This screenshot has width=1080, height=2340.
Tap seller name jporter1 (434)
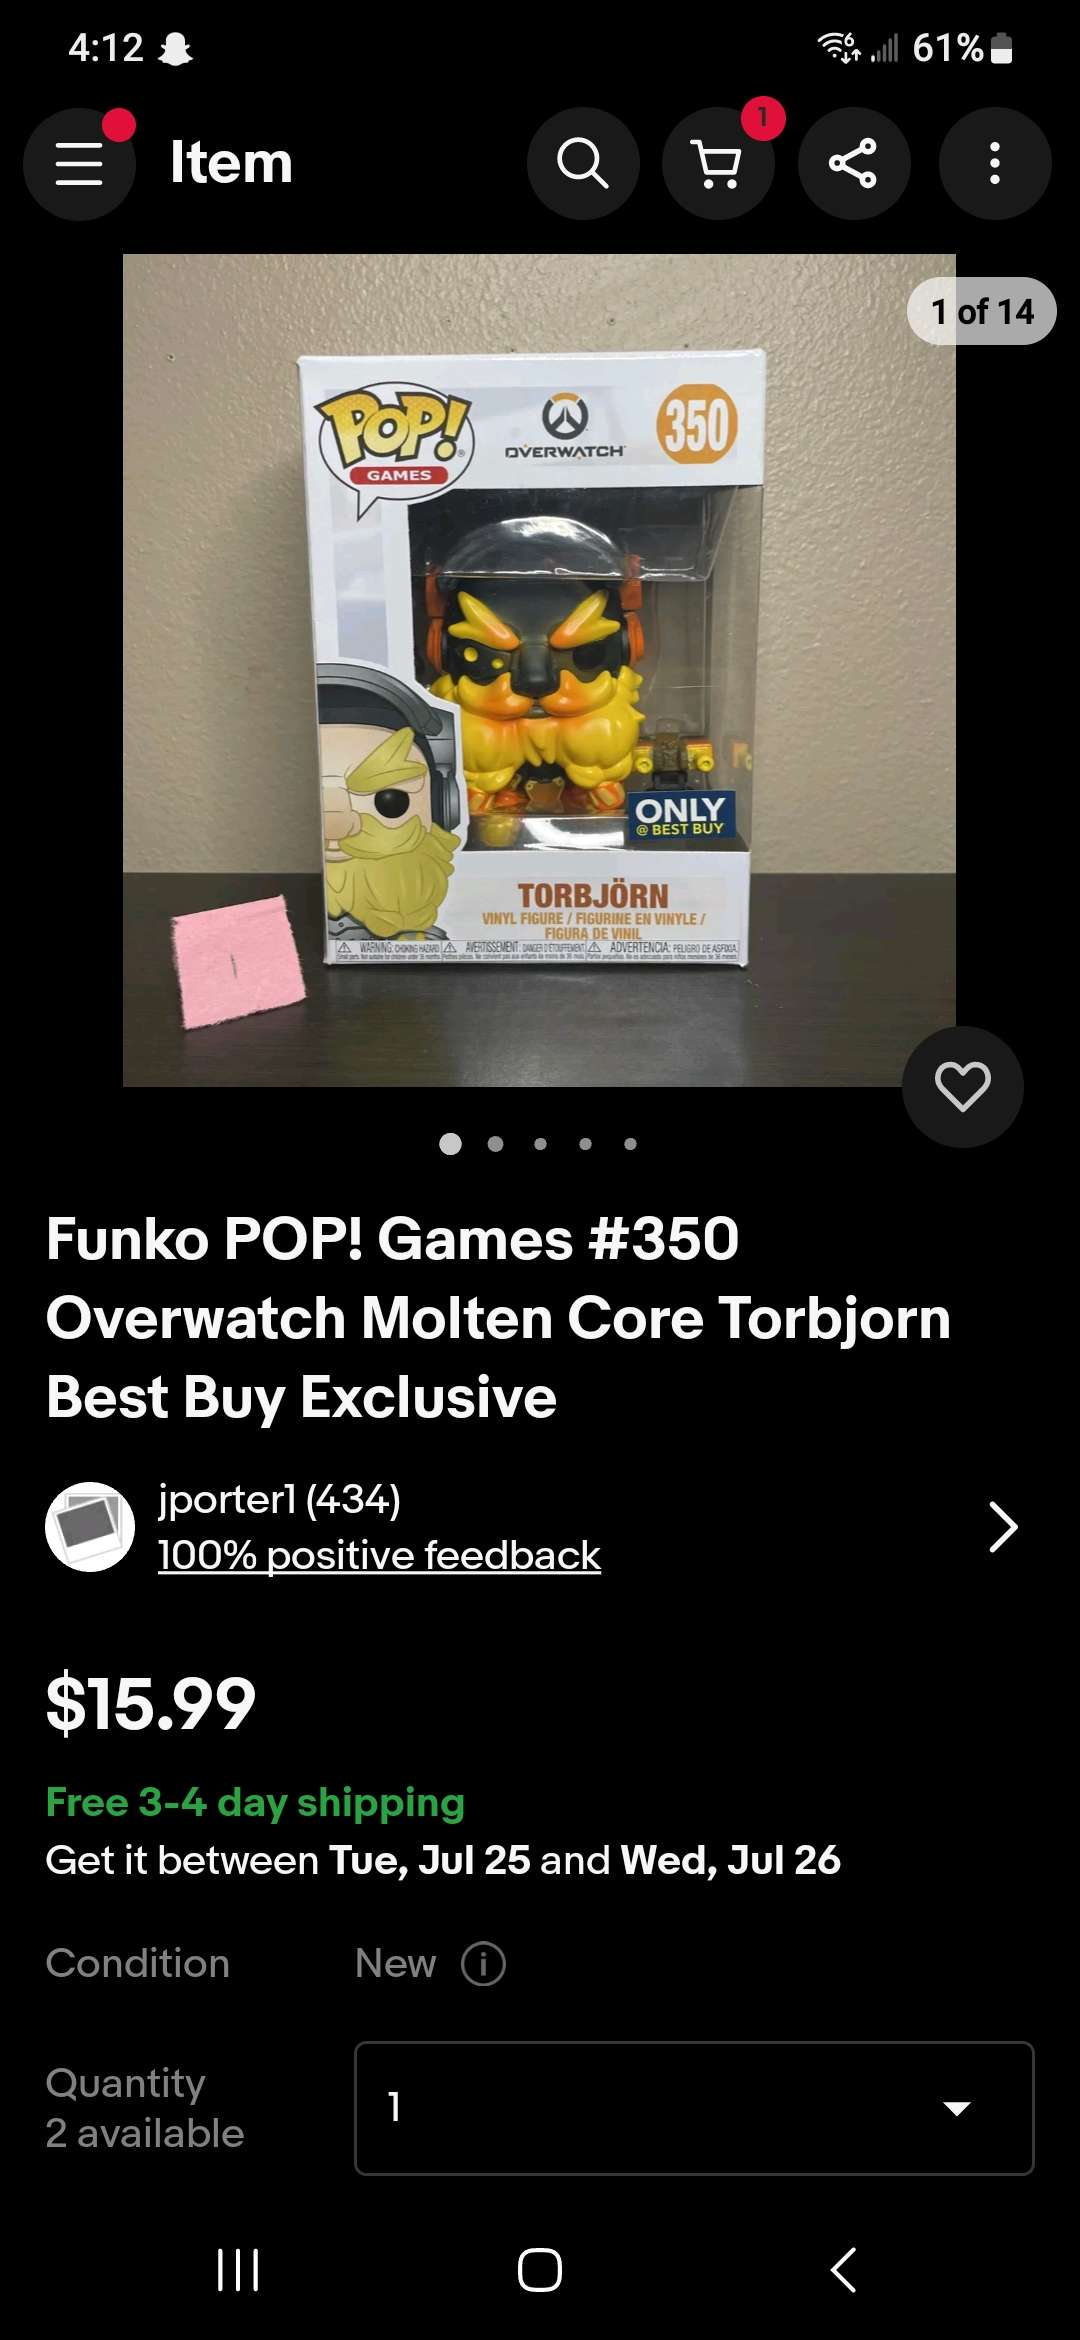(x=279, y=1499)
